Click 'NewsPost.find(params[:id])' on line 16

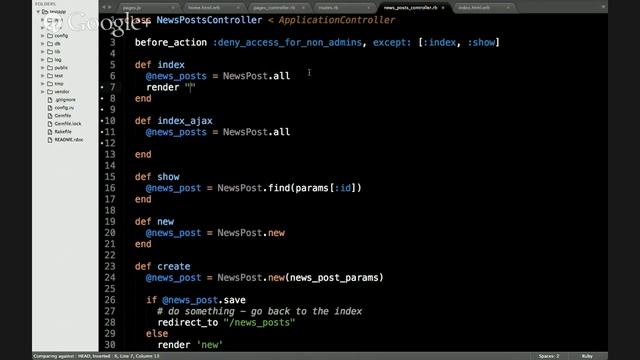pos(289,188)
